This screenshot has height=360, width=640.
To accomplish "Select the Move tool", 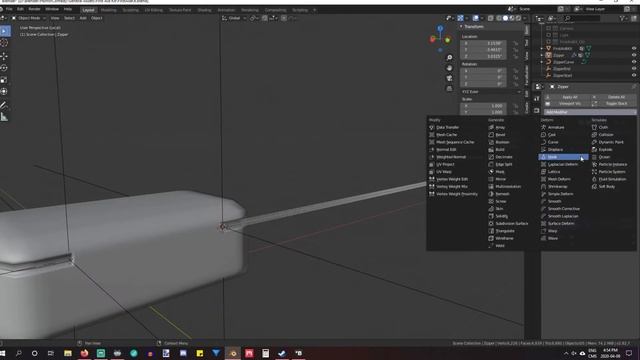I will [x=4, y=56].
